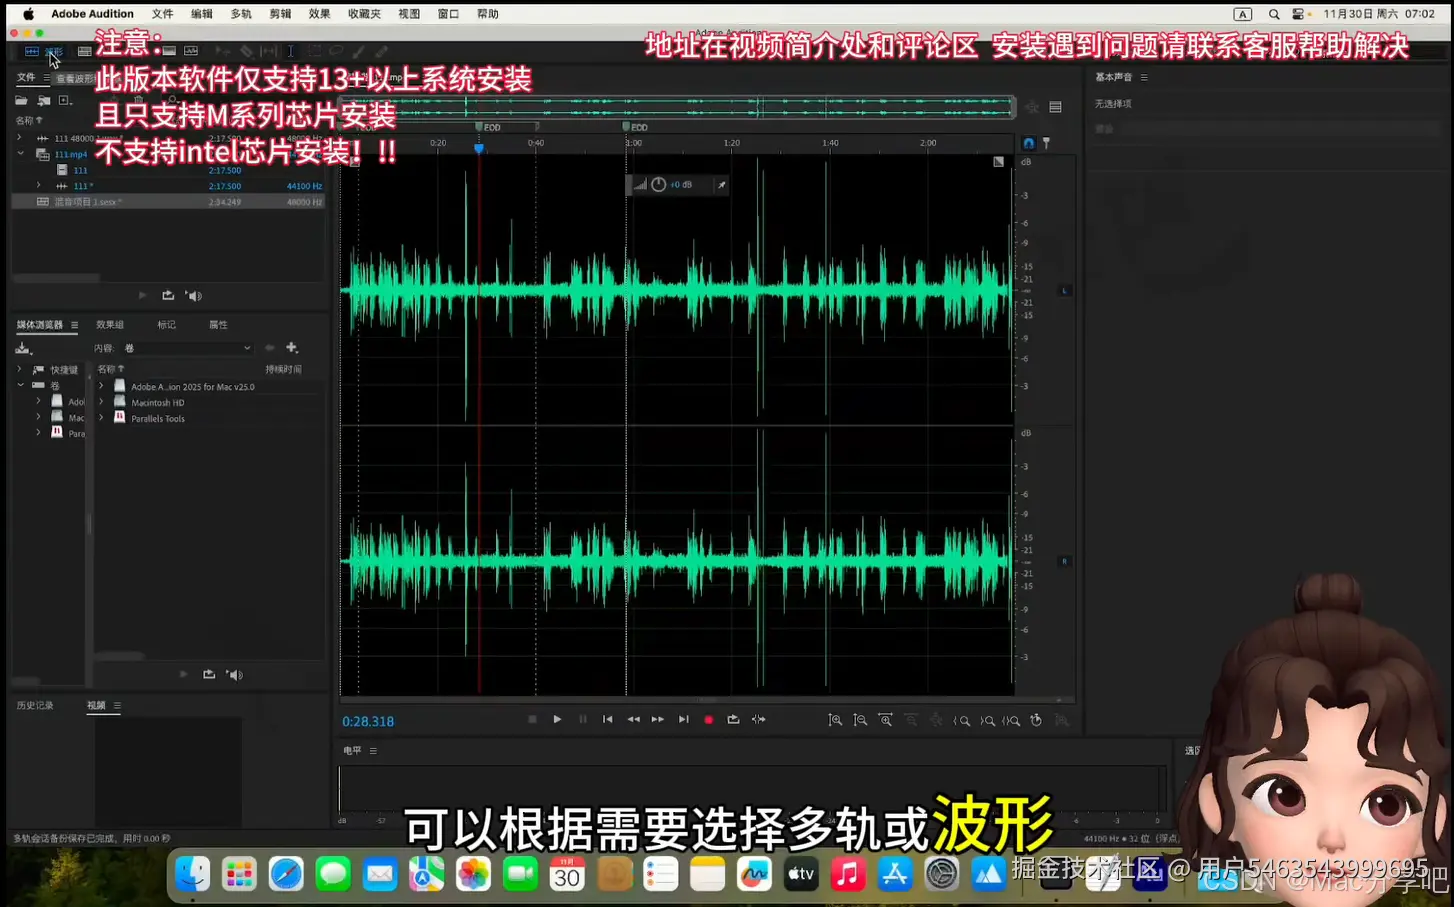The image size is (1454, 907).
Task: Click zoom in time icon
Action: click(885, 720)
